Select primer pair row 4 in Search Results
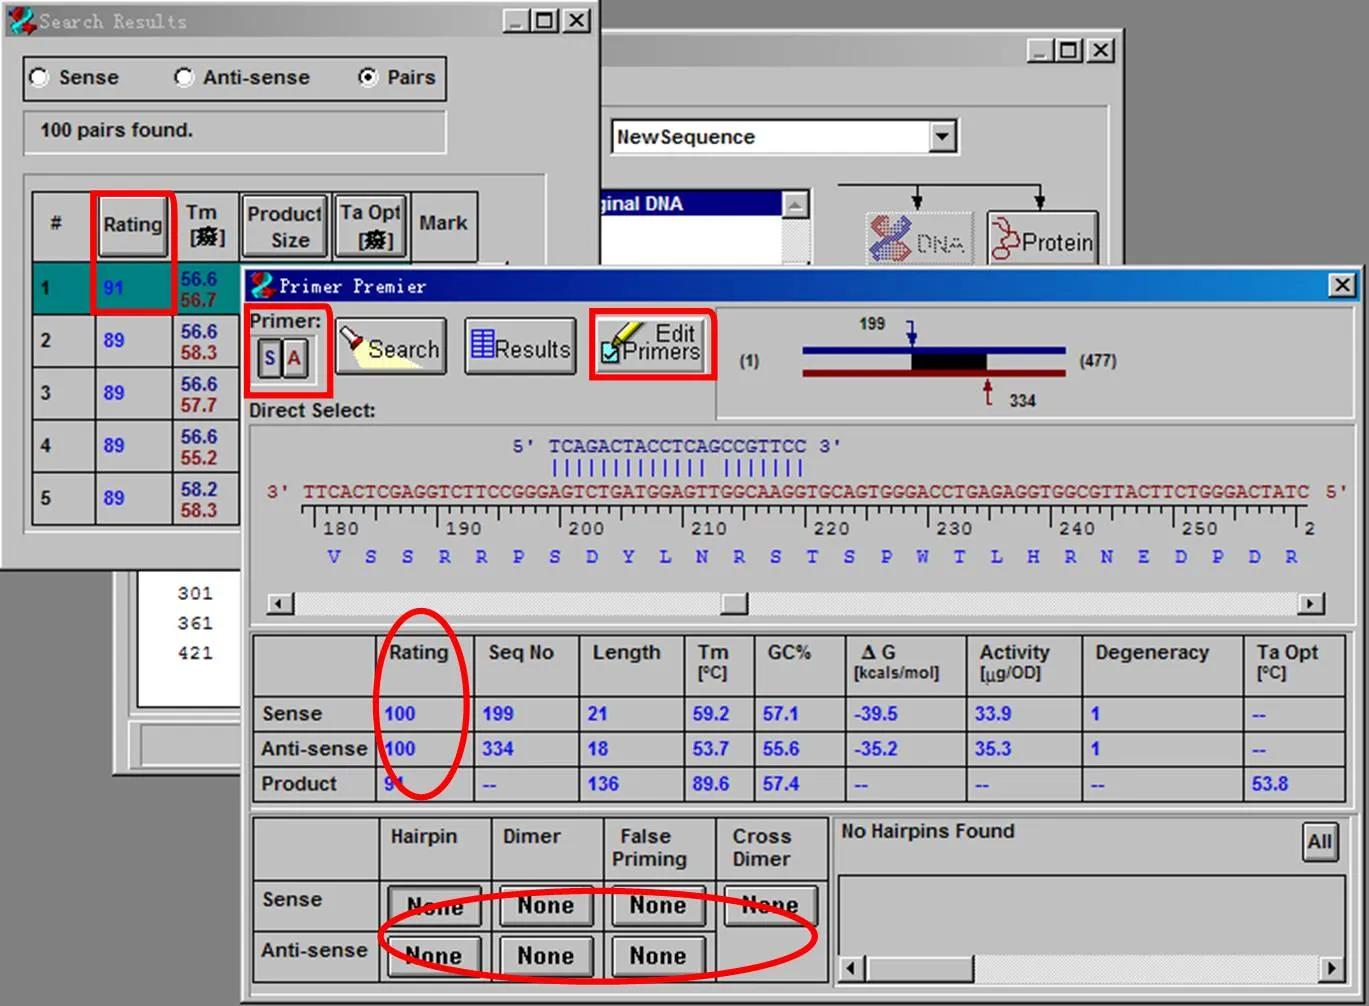The height and width of the screenshot is (1006, 1369). click(136, 446)
